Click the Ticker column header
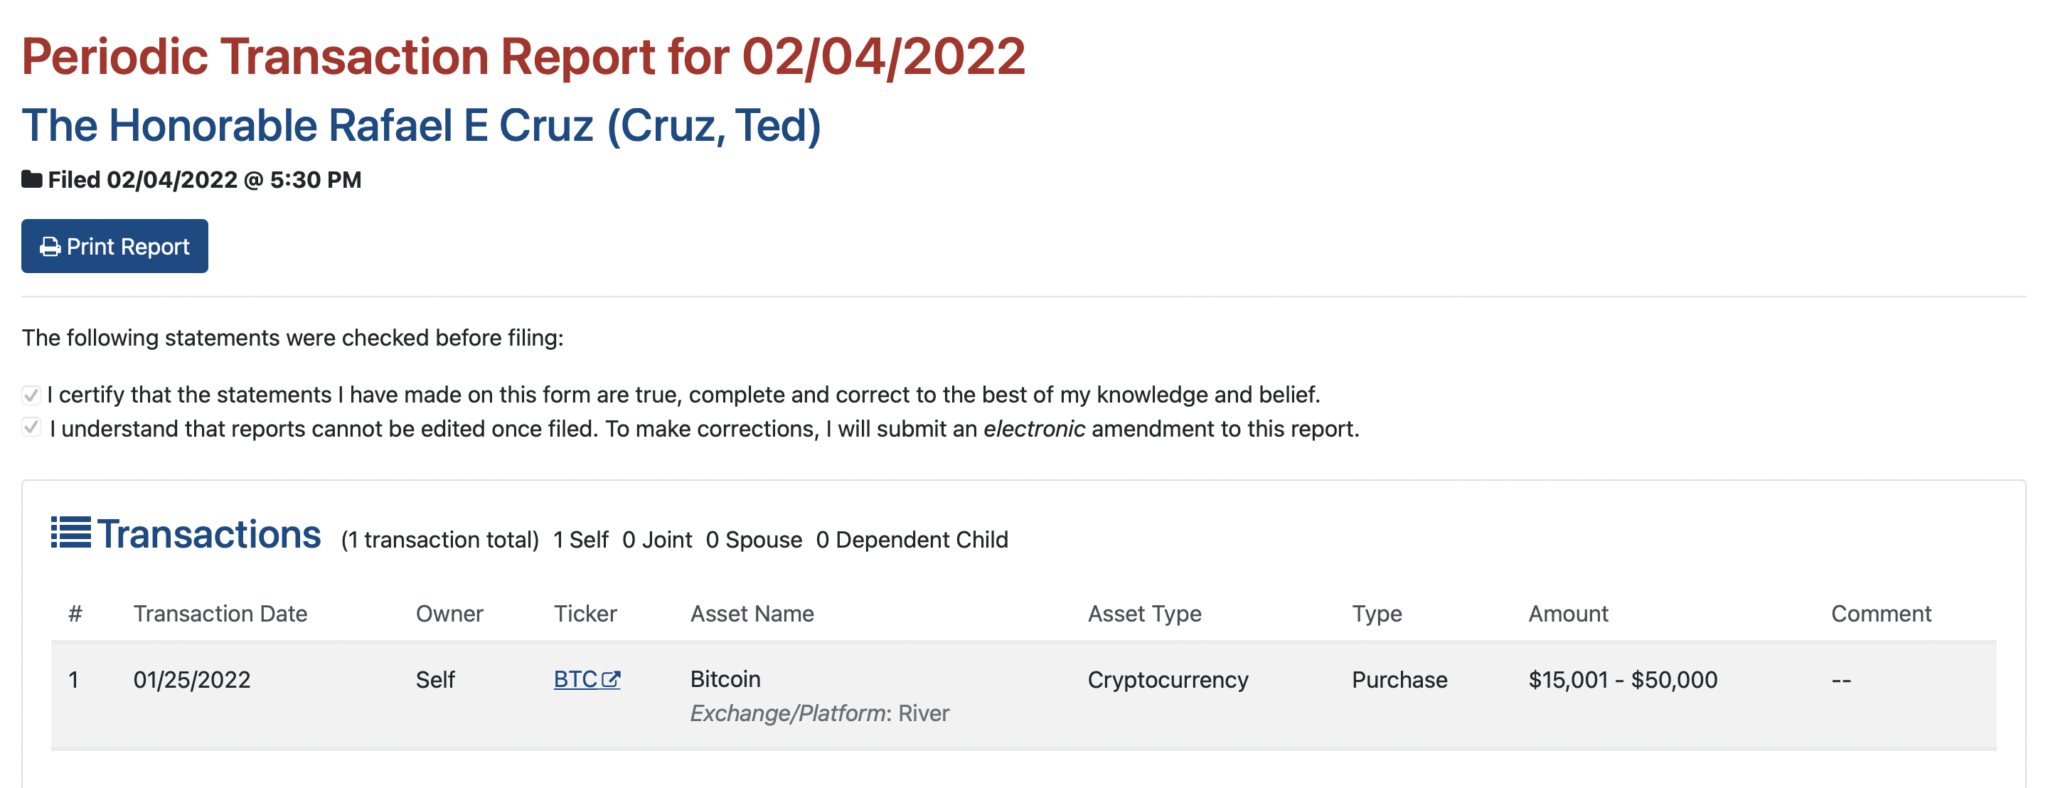Image resolution: width=2048 pixels, height=788 pixels. click(x=585, y=614)
